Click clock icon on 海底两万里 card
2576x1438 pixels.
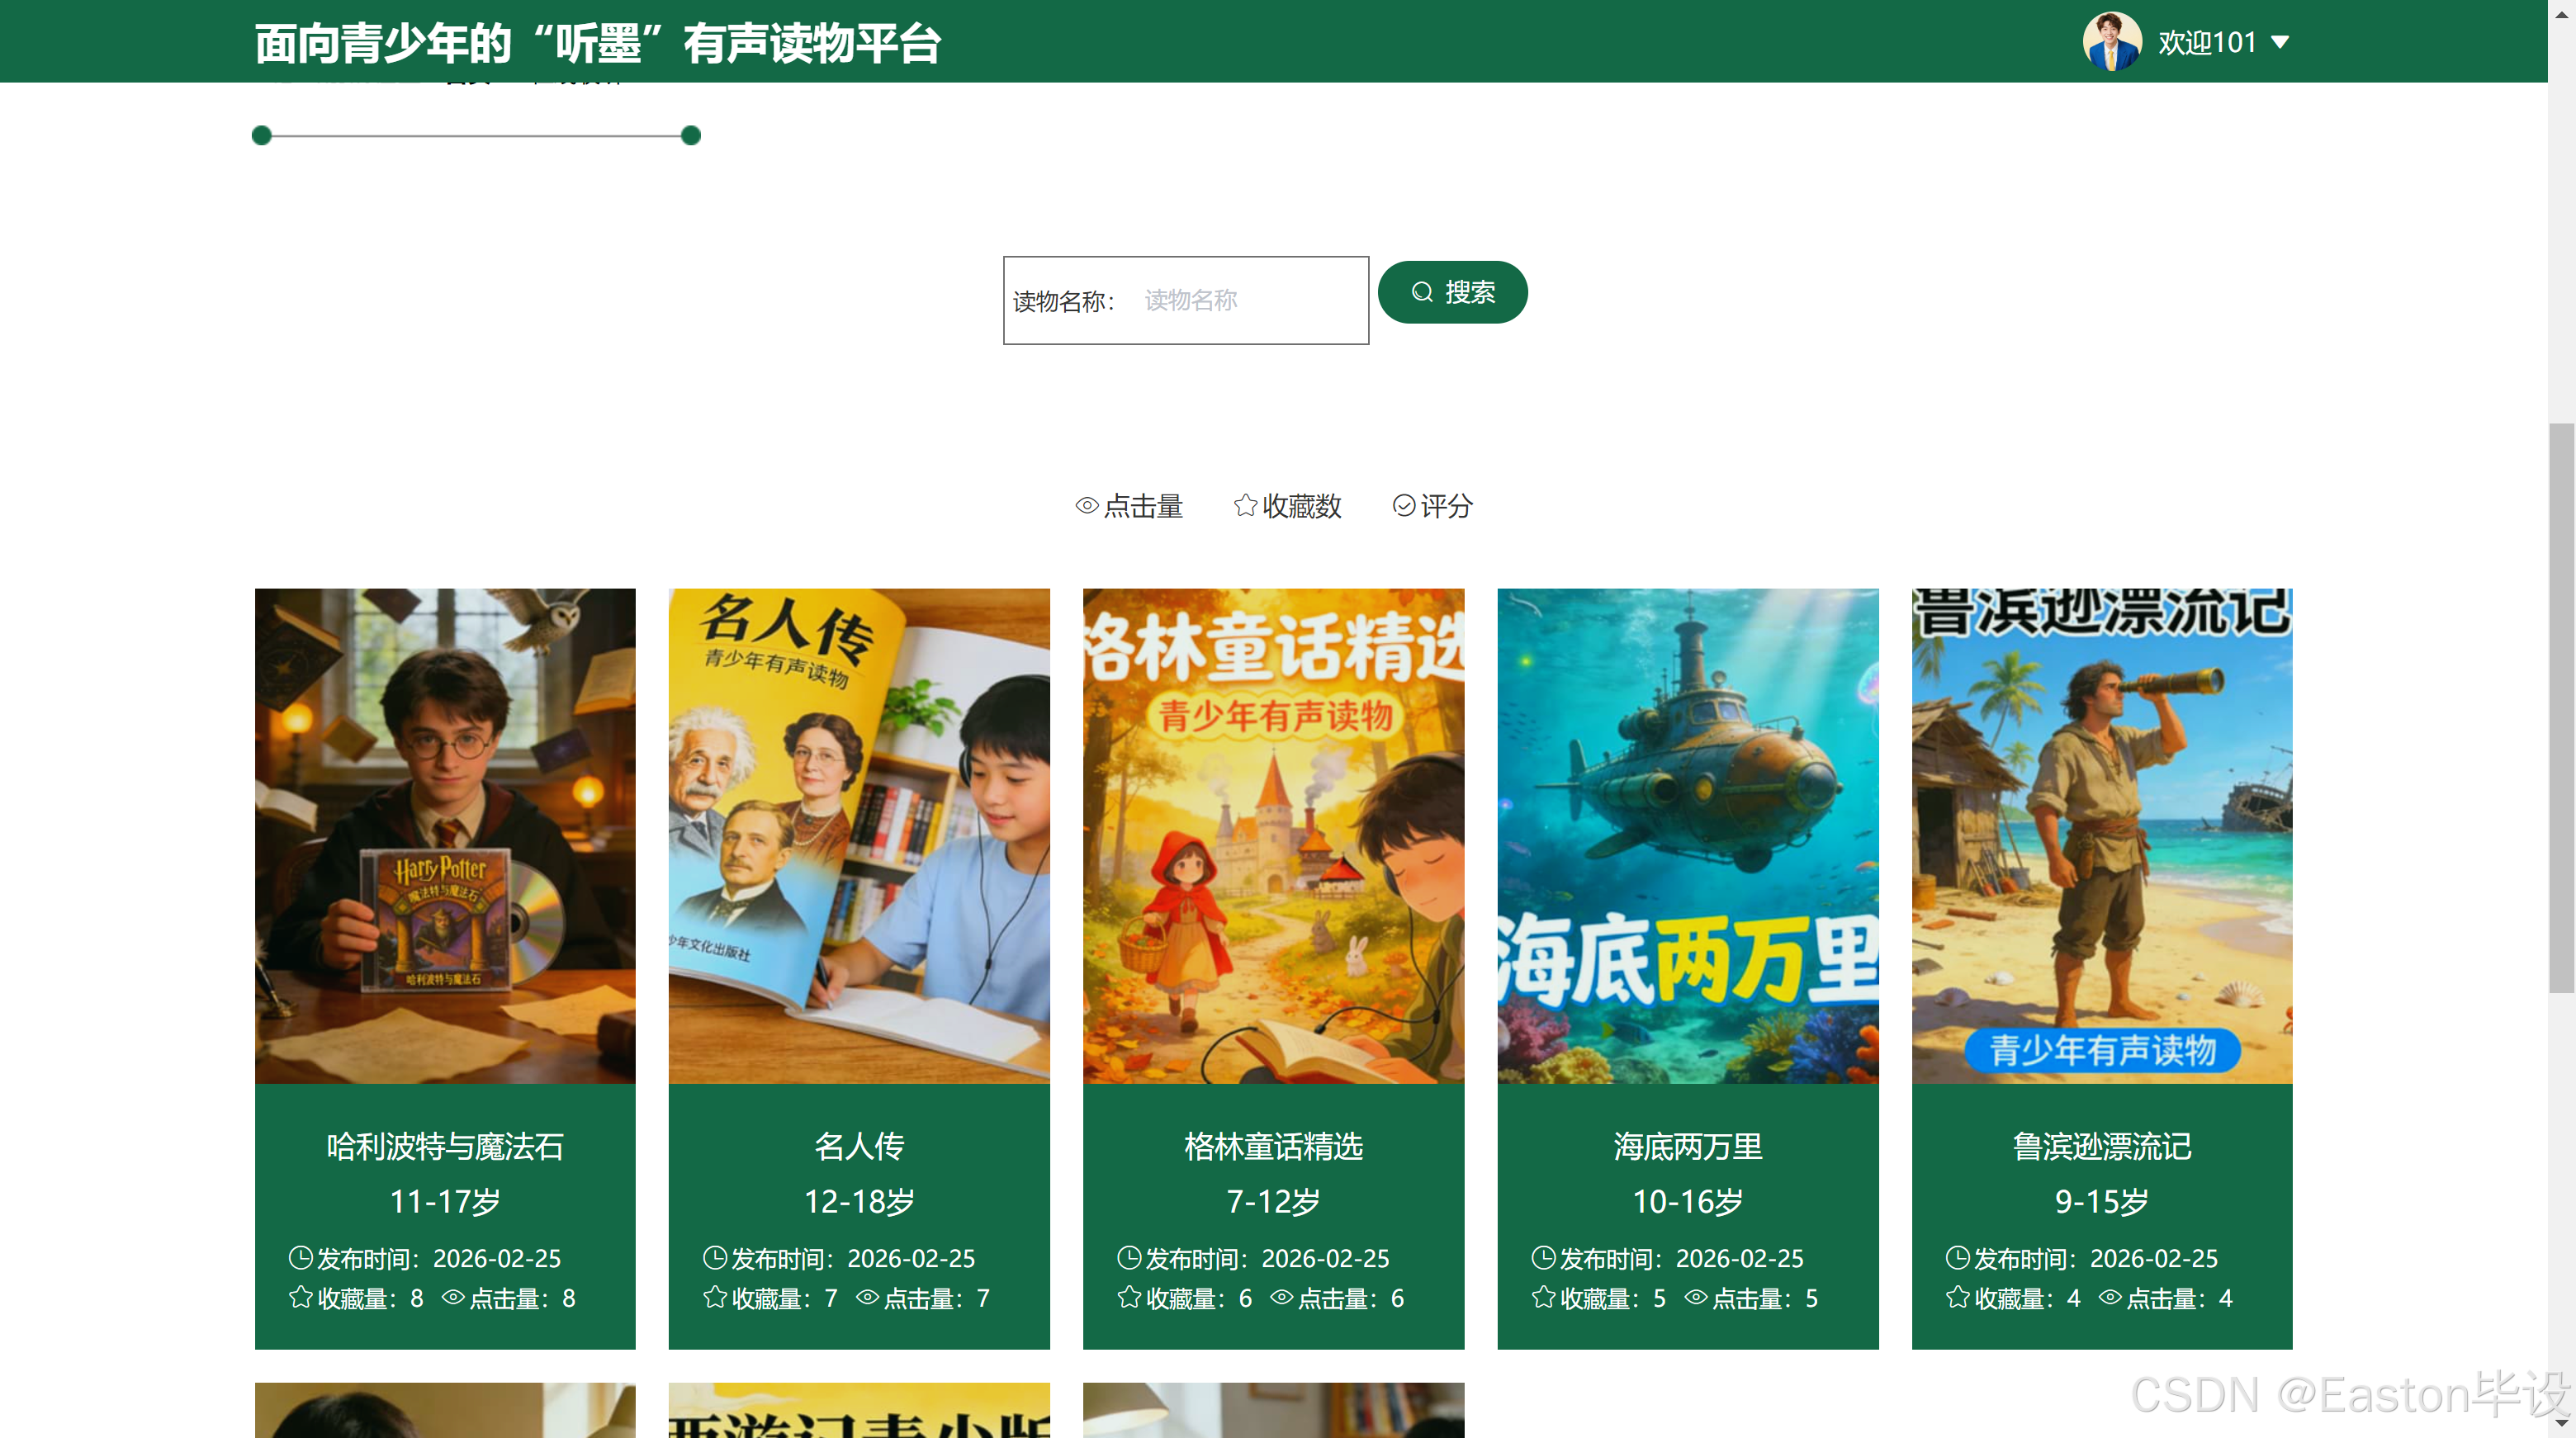(x=1544, y=1257)
